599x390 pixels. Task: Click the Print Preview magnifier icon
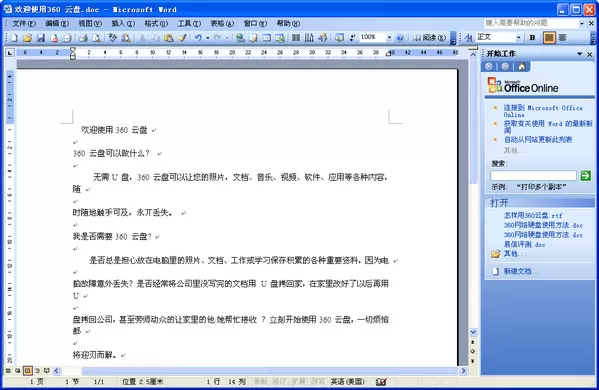(x=97, y=38)
